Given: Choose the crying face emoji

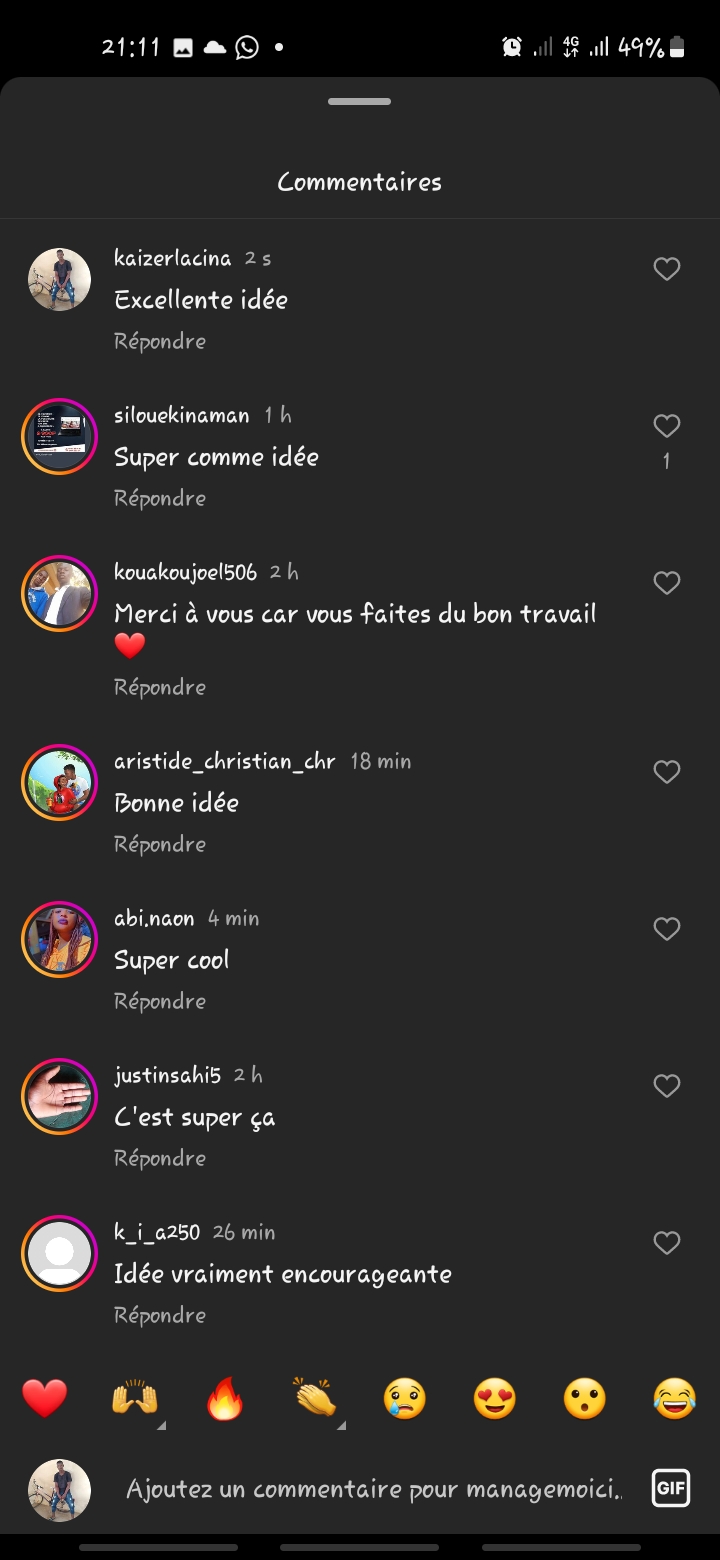Looking at the screenshot, I should 405,1398.
